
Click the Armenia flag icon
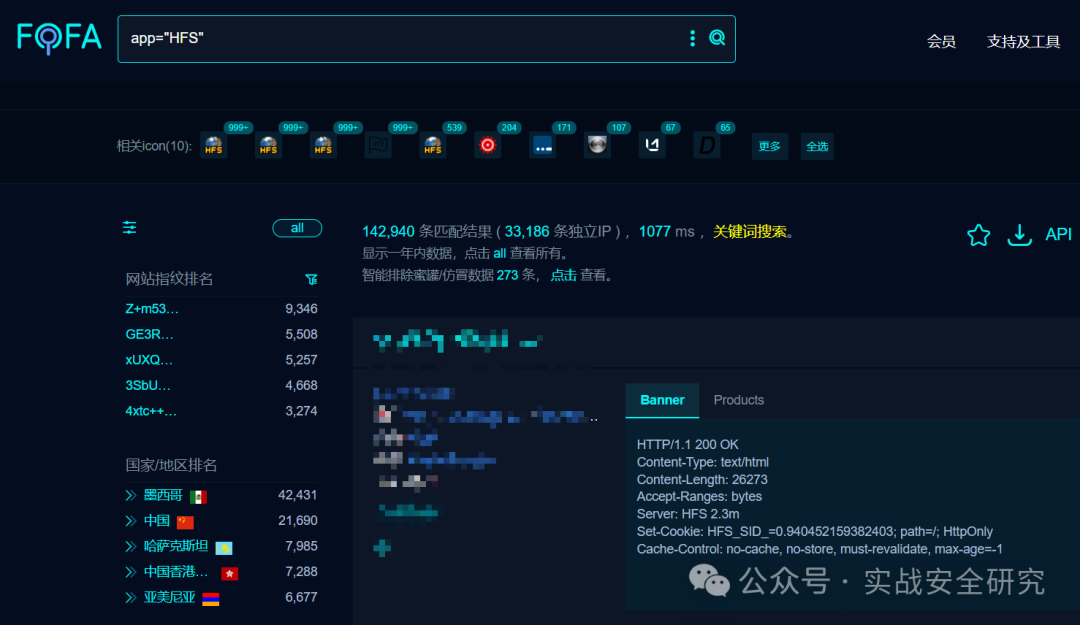click(211, 599)
